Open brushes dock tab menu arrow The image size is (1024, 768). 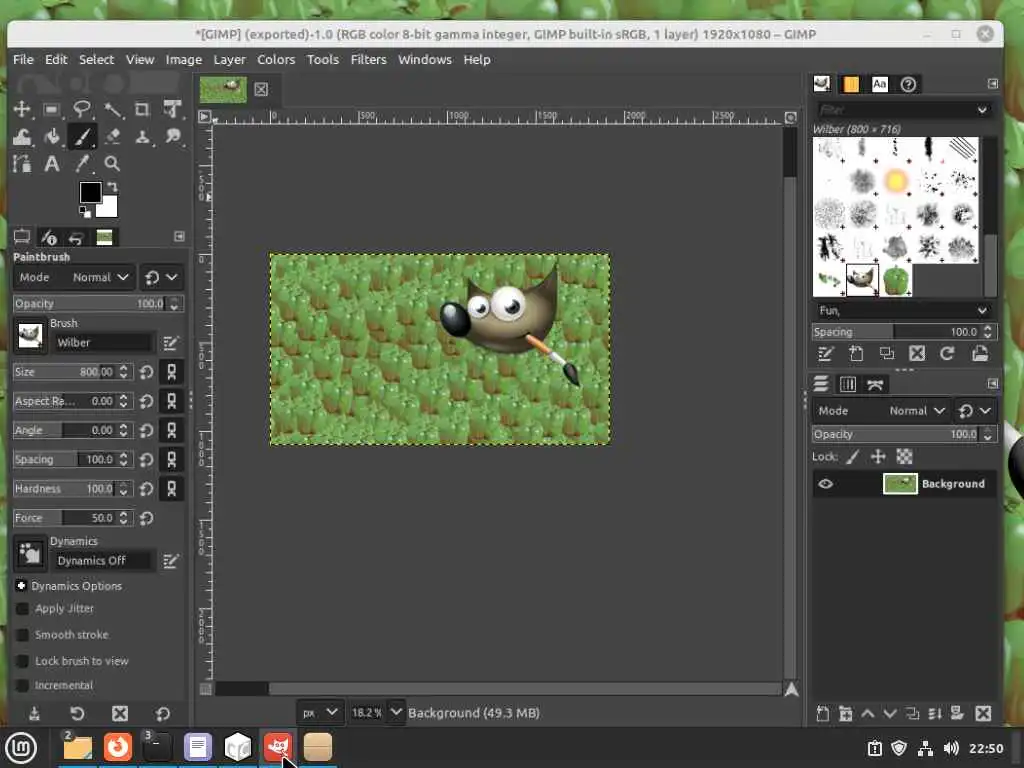point(993,84)
